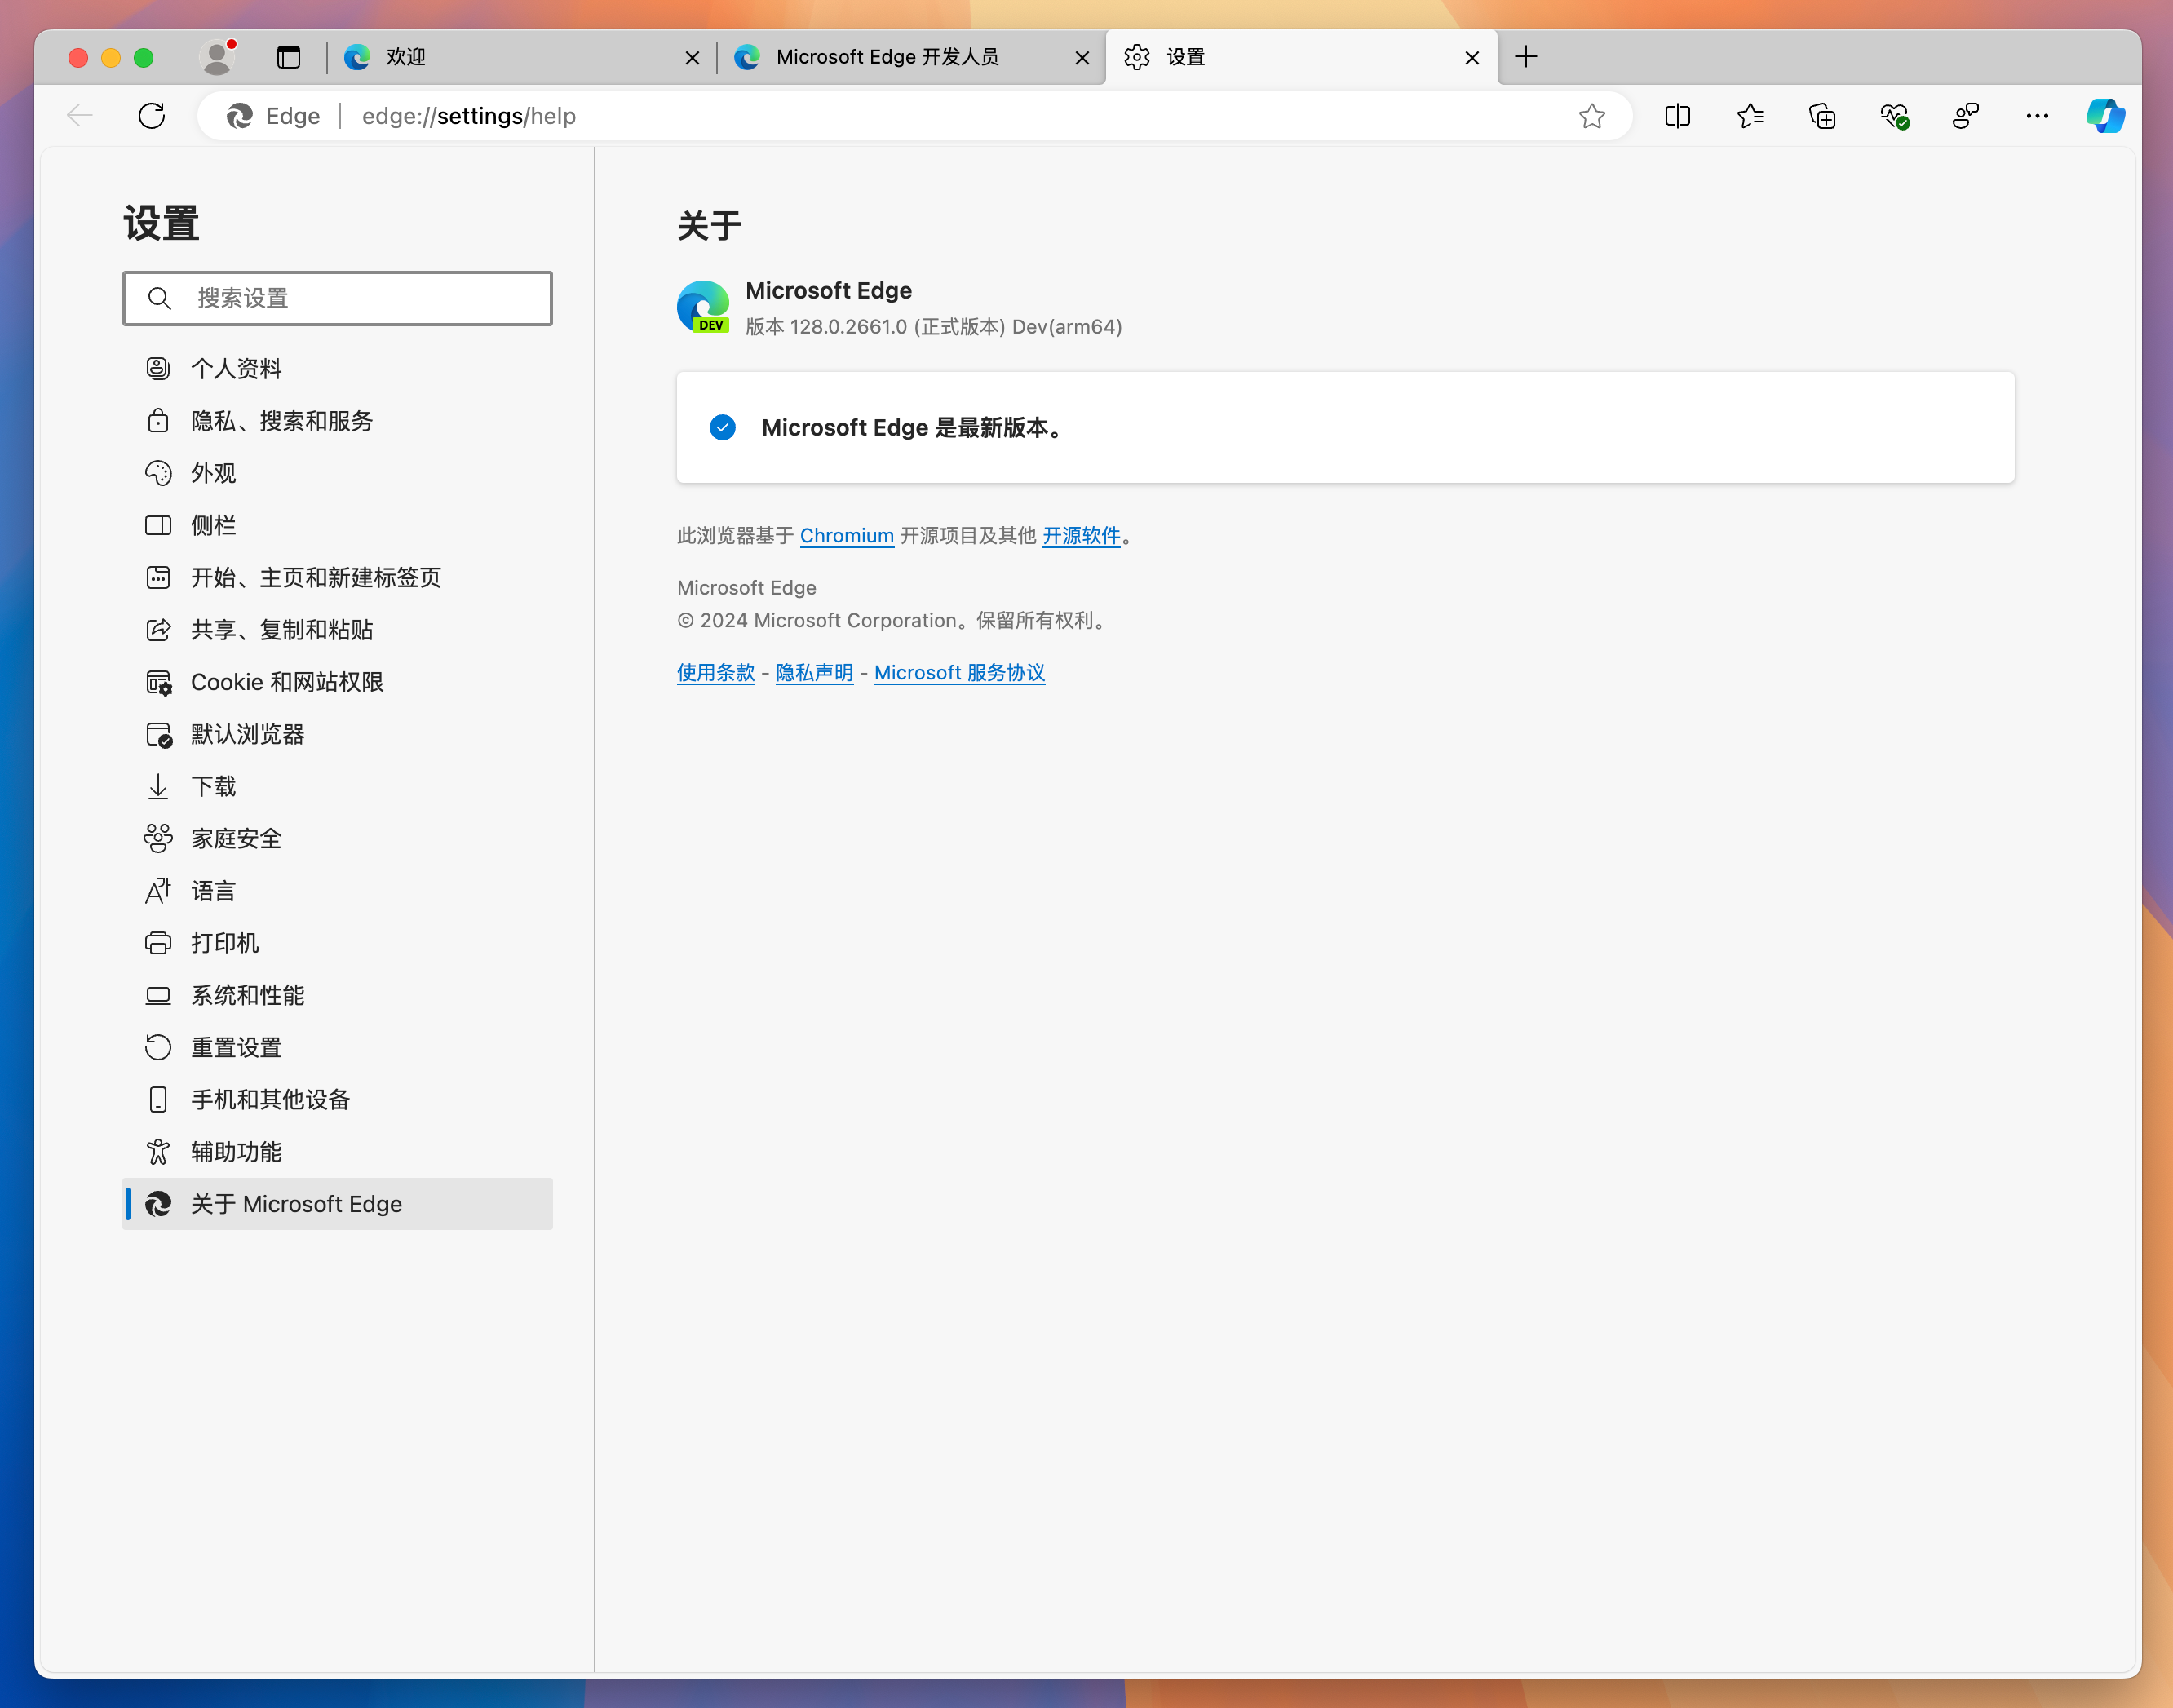Click the settings search input field
Viewport: 2173px width, 1708px height.
pyautogui.click(x=337, y=296)
